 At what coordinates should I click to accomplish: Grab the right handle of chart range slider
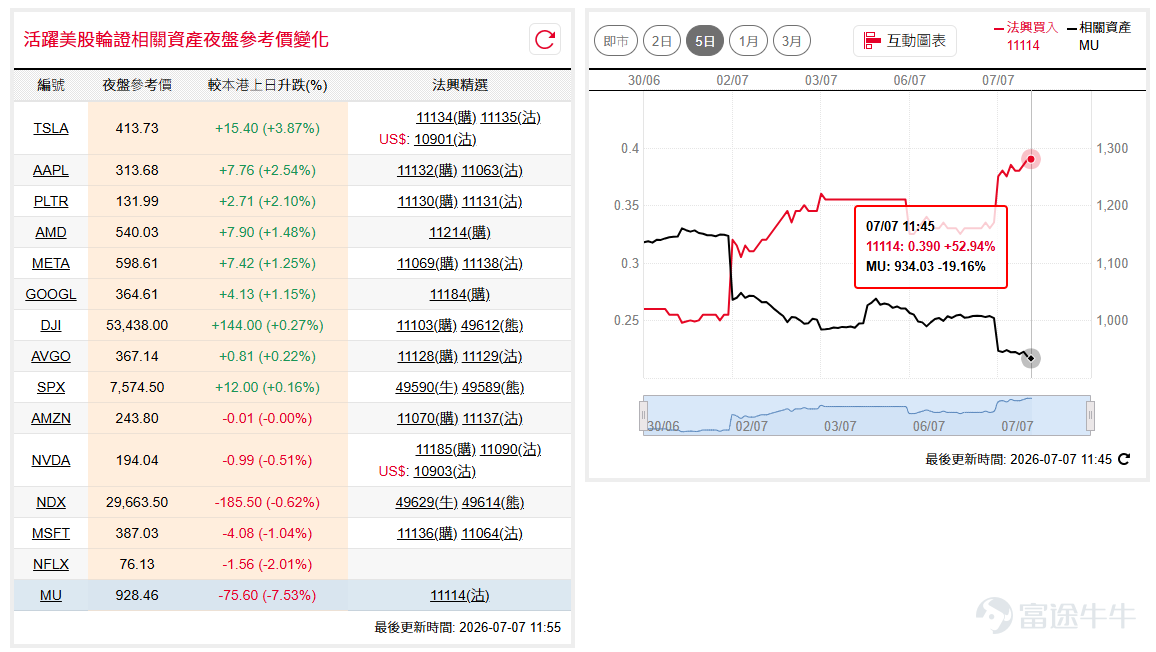point(1090,415)
